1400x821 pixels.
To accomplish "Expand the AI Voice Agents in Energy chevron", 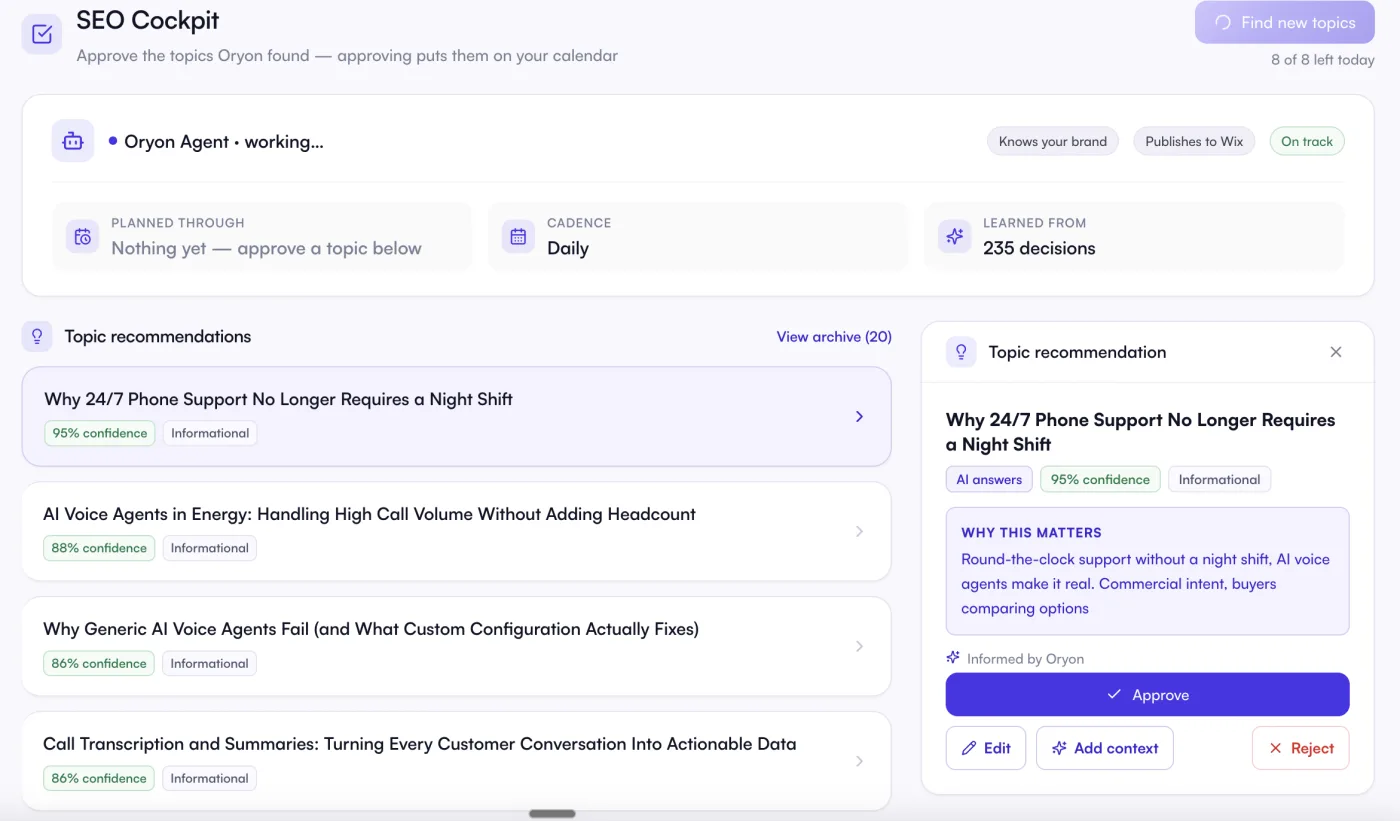I will coord(859,531).
